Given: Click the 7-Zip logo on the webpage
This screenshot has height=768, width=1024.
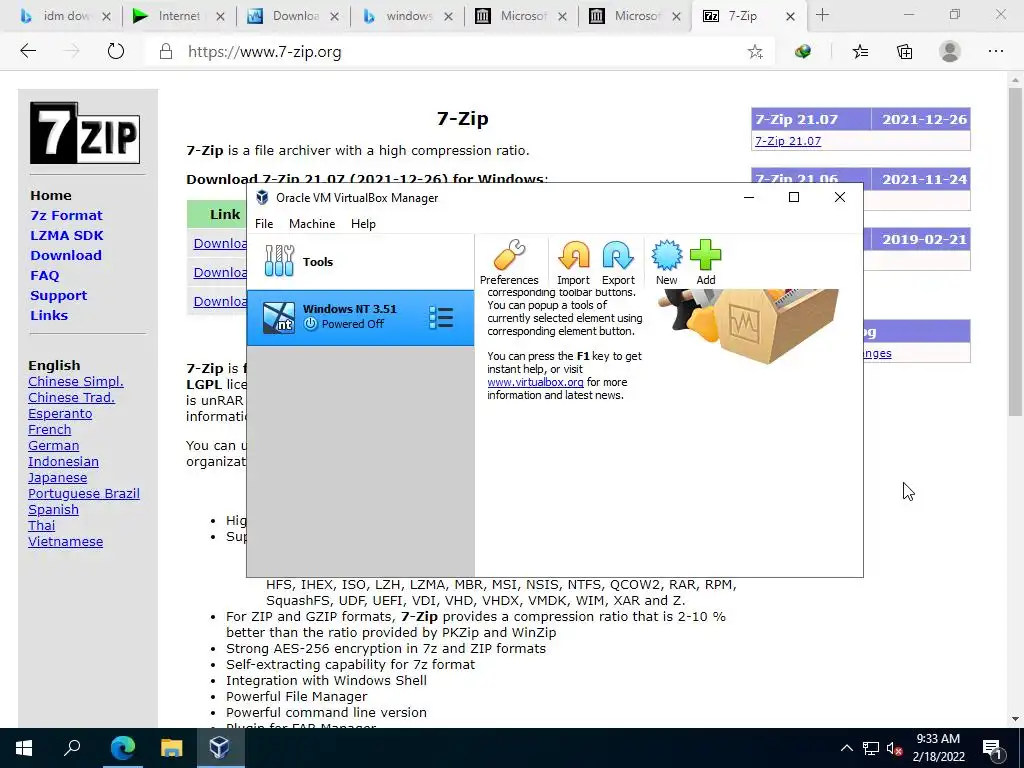Looking at the screenshot, I should (85, 133).
